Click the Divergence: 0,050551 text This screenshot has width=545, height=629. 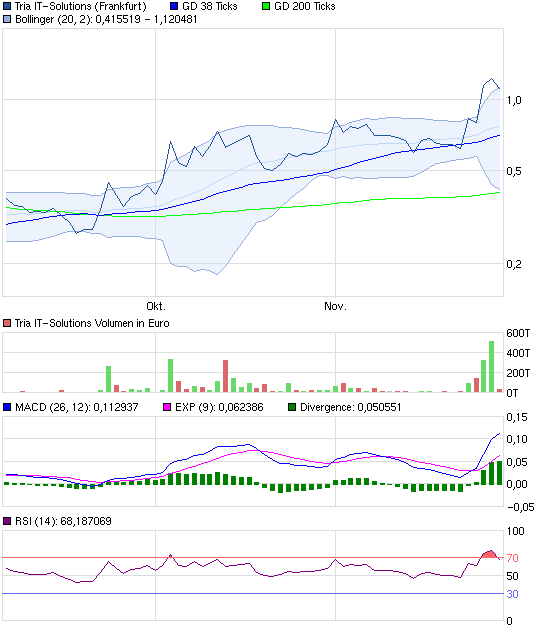pyautogui.click(x=351, y=408)
